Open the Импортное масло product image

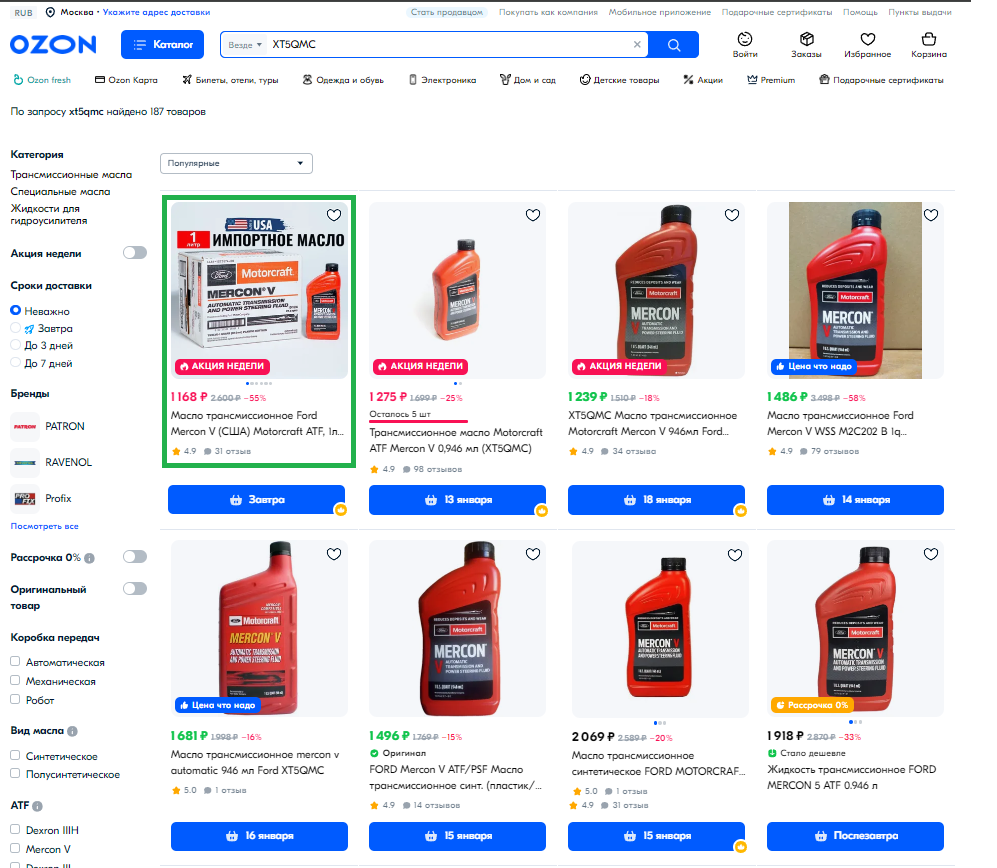point(259,291)
